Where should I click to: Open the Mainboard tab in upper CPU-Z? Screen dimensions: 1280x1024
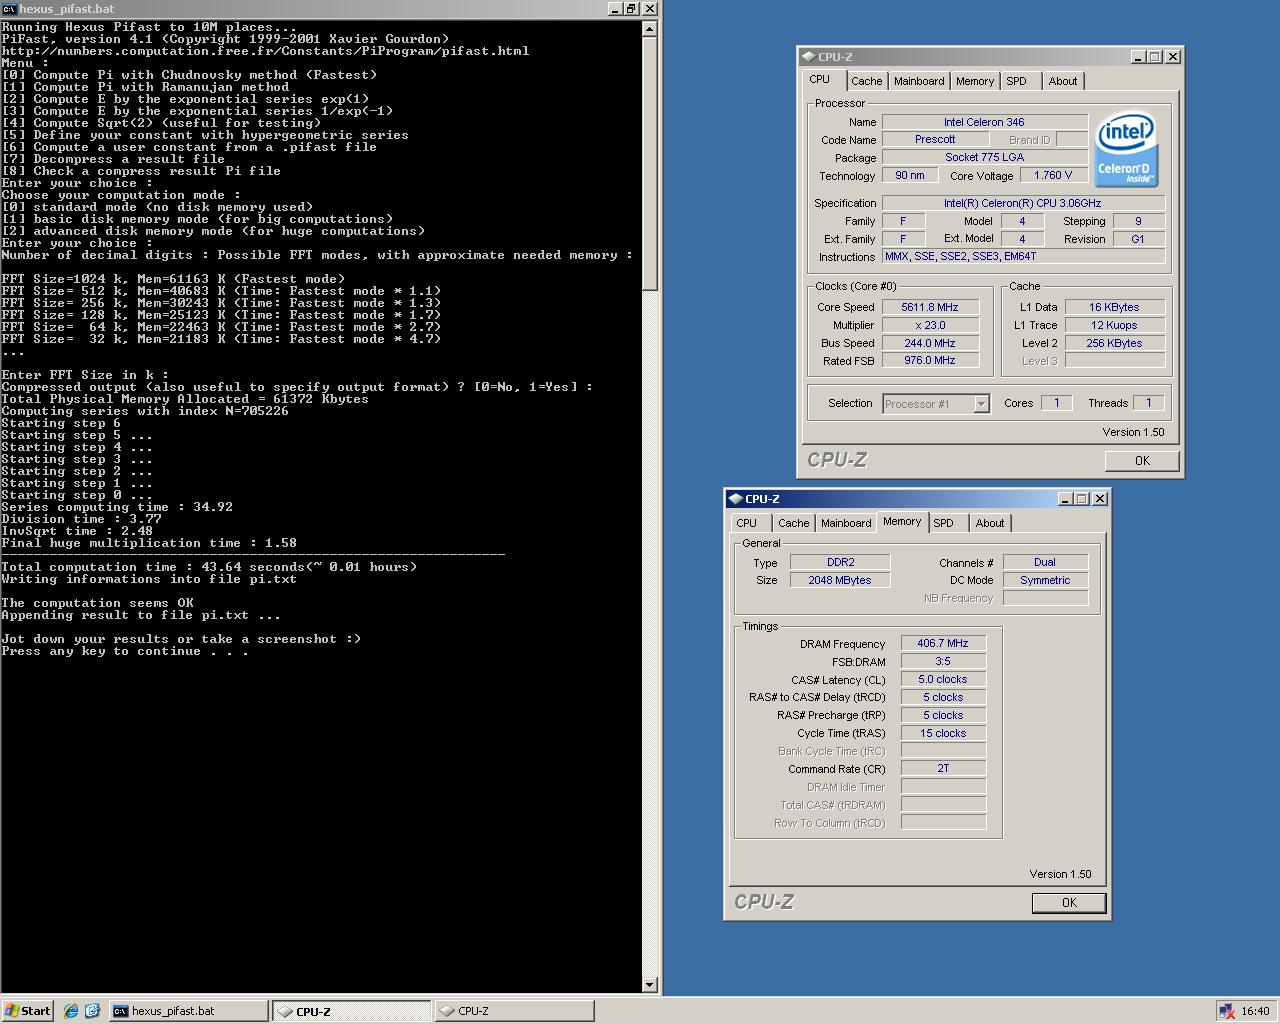click(919, 81)
